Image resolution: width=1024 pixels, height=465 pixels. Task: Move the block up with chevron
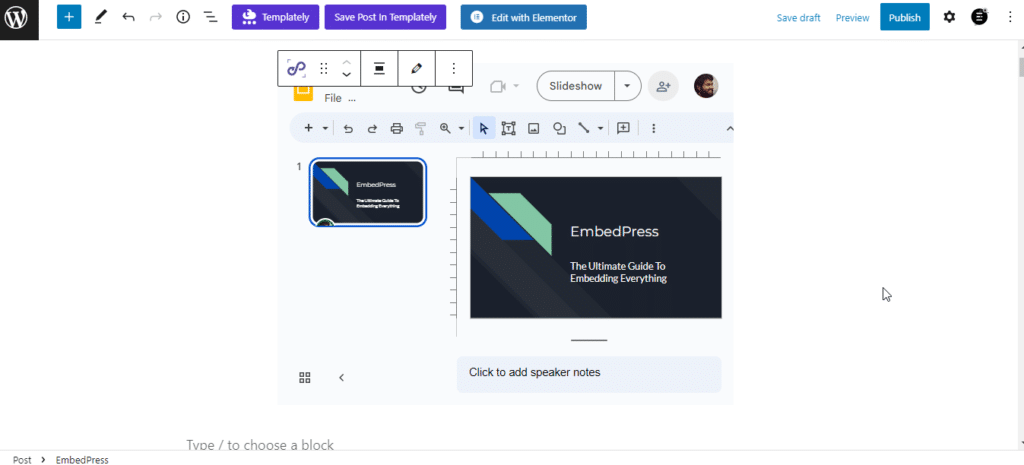coord(347,61)
